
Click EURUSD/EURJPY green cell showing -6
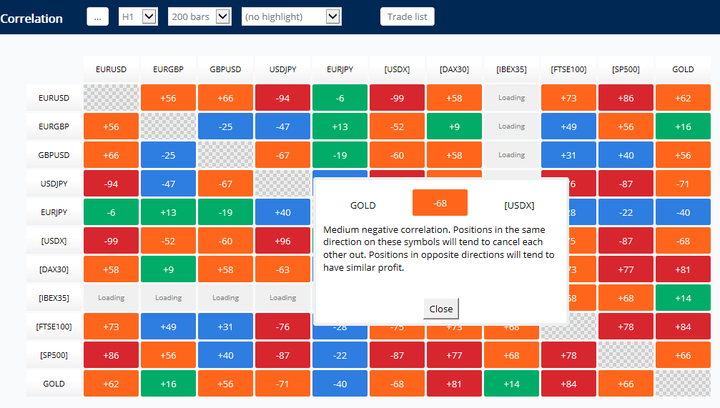pyautogui.click(x=339, y=98)
